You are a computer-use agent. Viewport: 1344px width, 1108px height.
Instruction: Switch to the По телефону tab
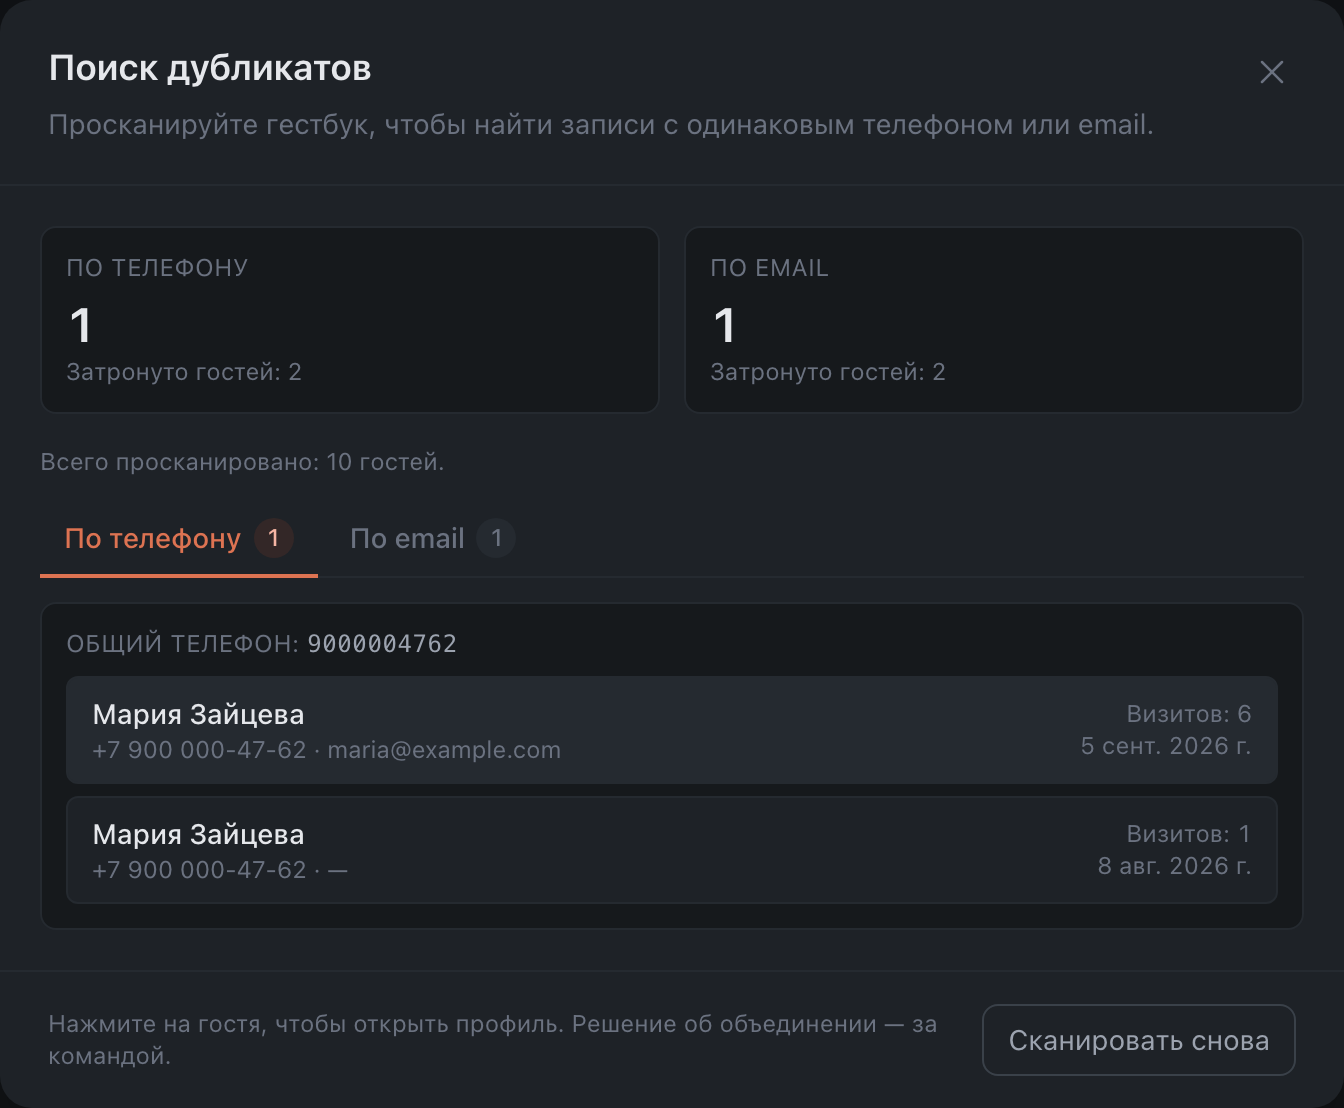tap(179, 539)
